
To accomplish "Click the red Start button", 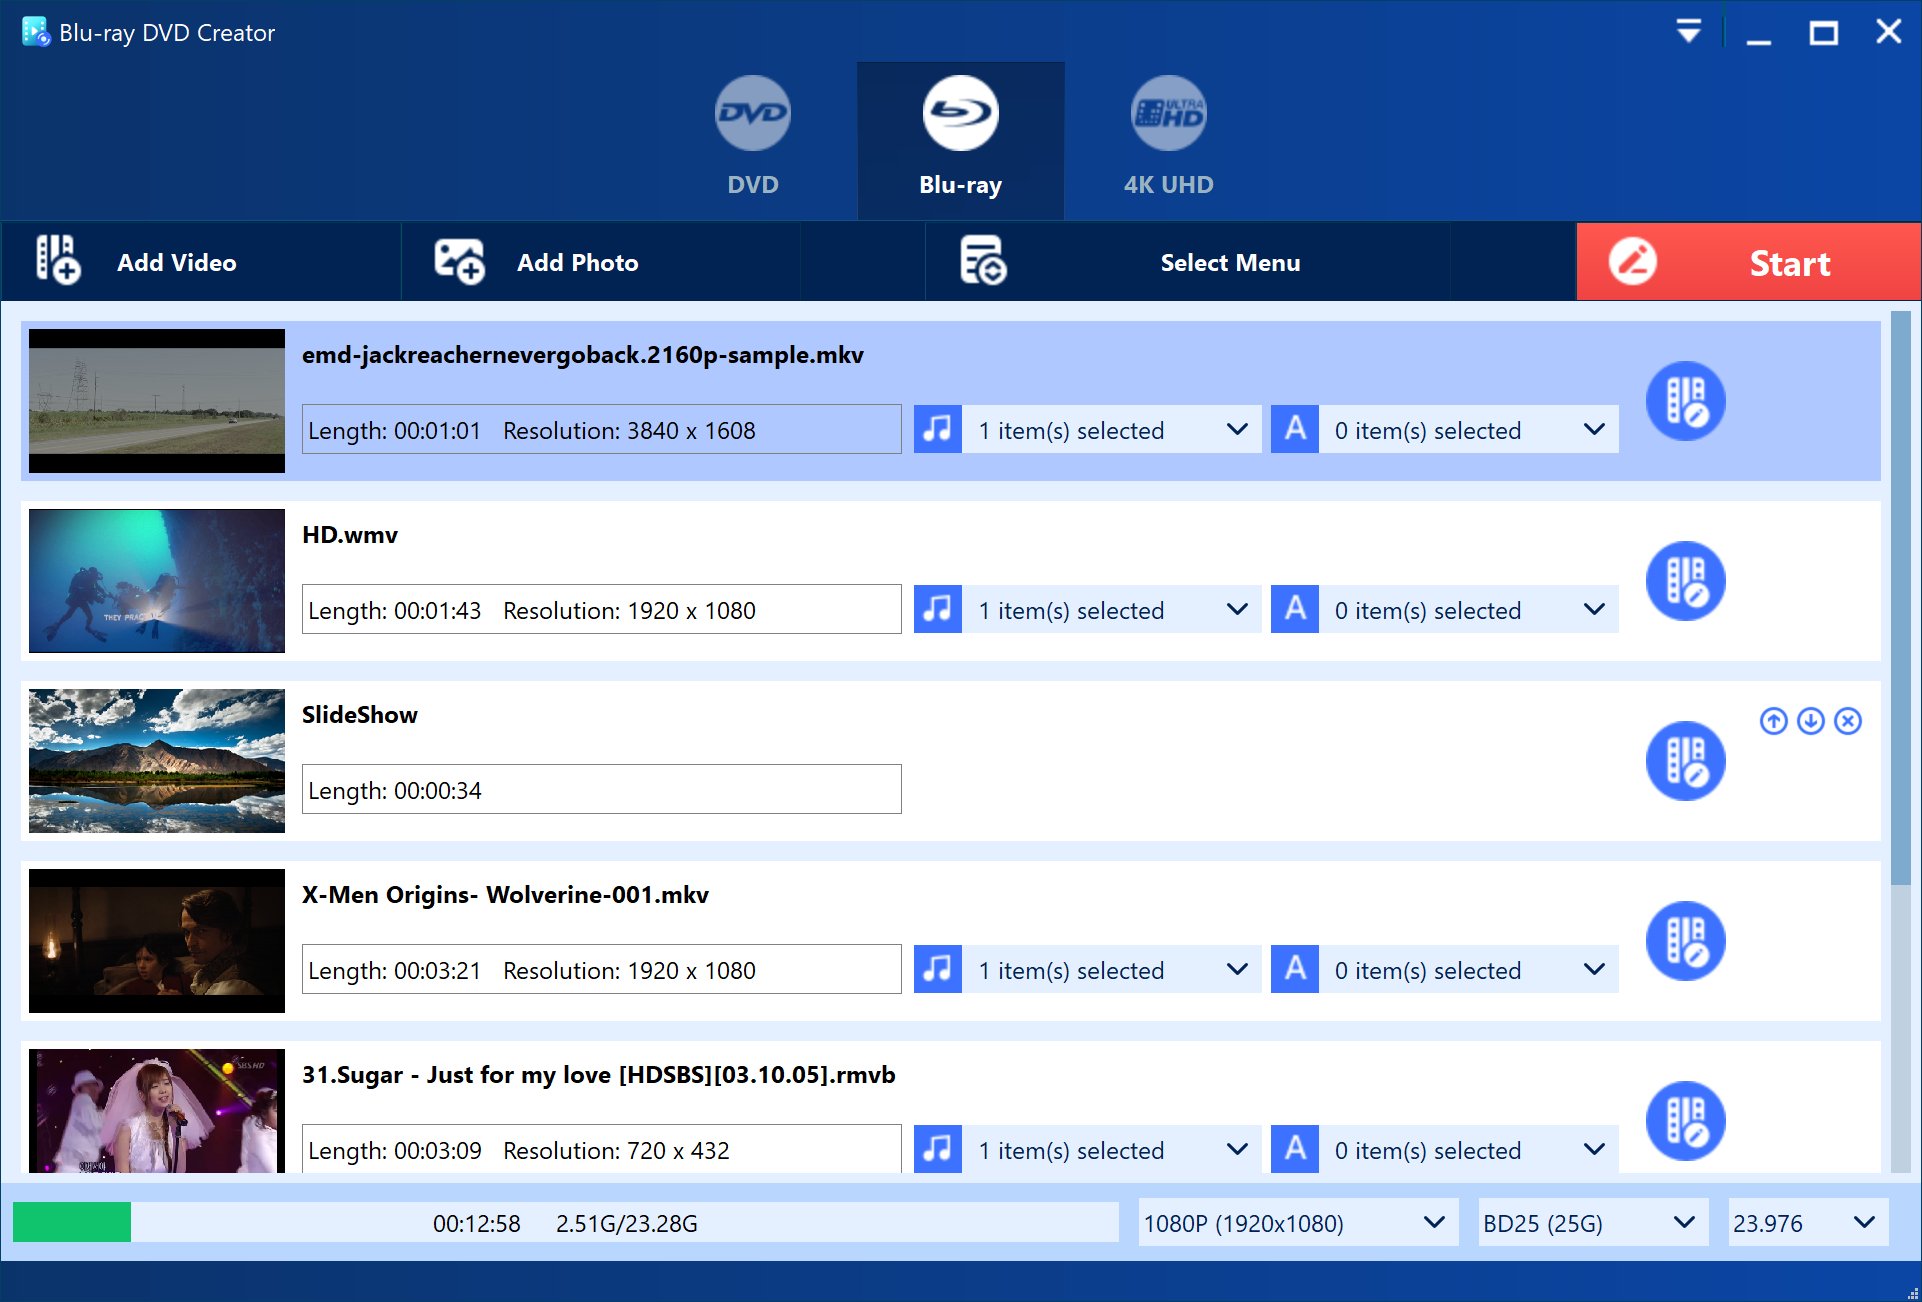I will (x=1748, y=261).
